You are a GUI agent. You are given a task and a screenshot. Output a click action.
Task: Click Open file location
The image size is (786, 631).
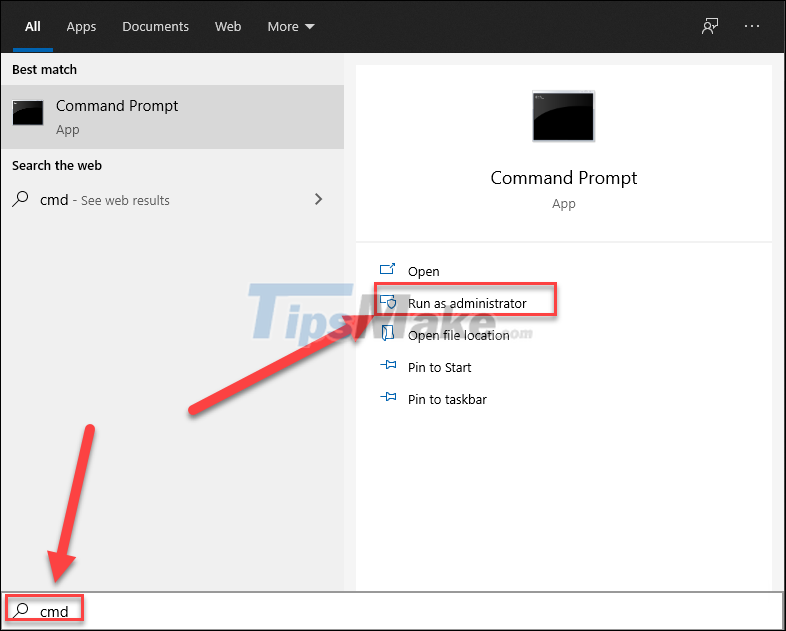coord(459,335)
